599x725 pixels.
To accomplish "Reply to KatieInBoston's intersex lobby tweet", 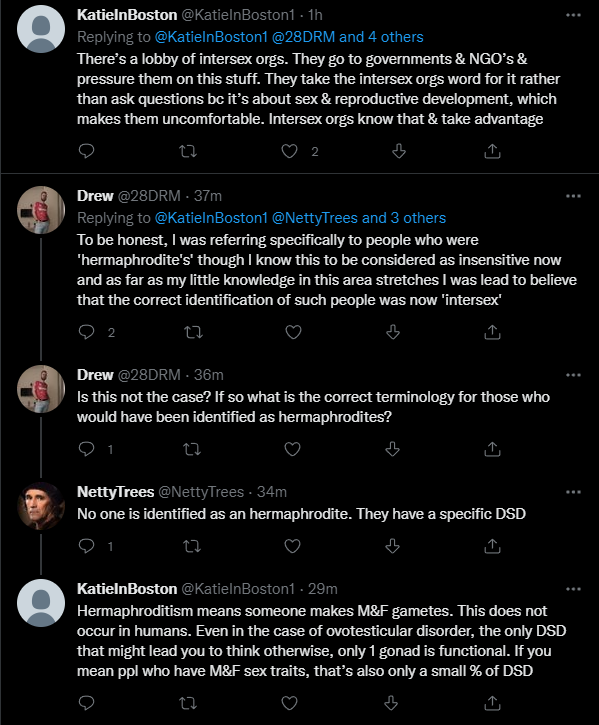I will coord(86,151).
